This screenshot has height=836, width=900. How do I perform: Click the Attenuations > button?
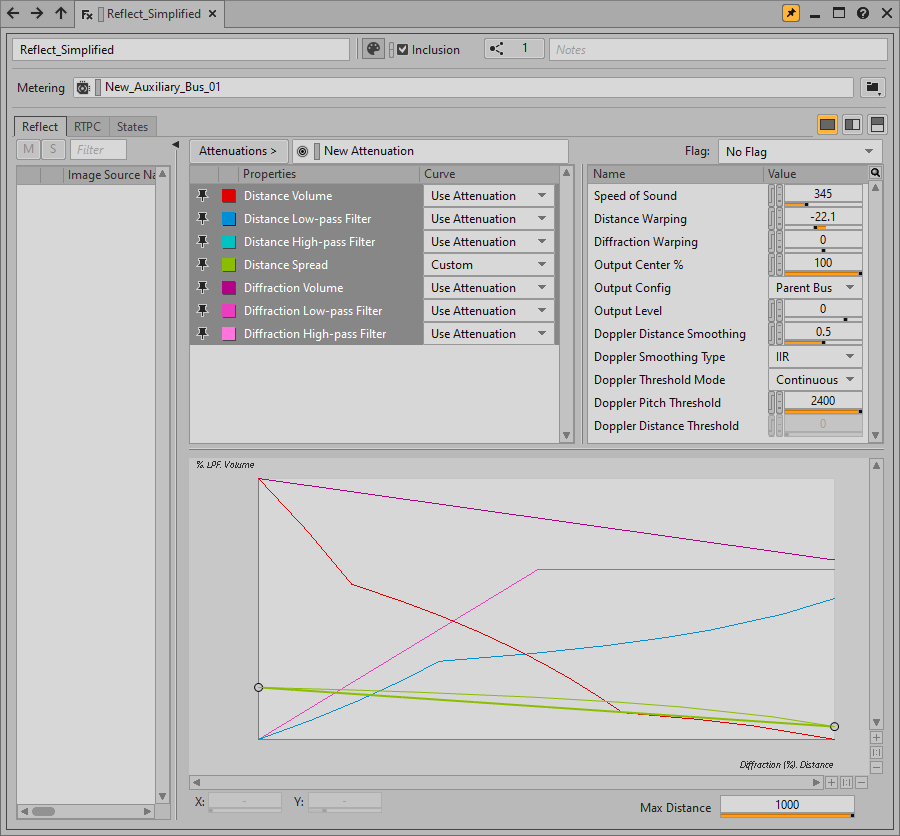point(238,151)
